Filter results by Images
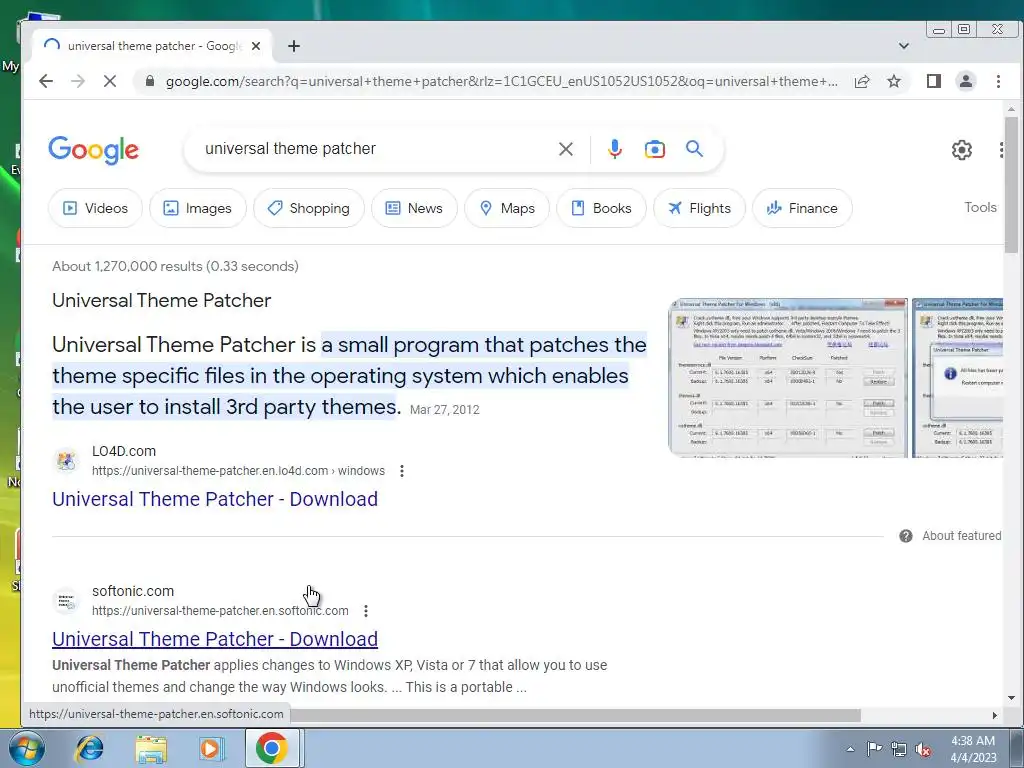This screenshot has height=768, width=1024. pos(197,208)
